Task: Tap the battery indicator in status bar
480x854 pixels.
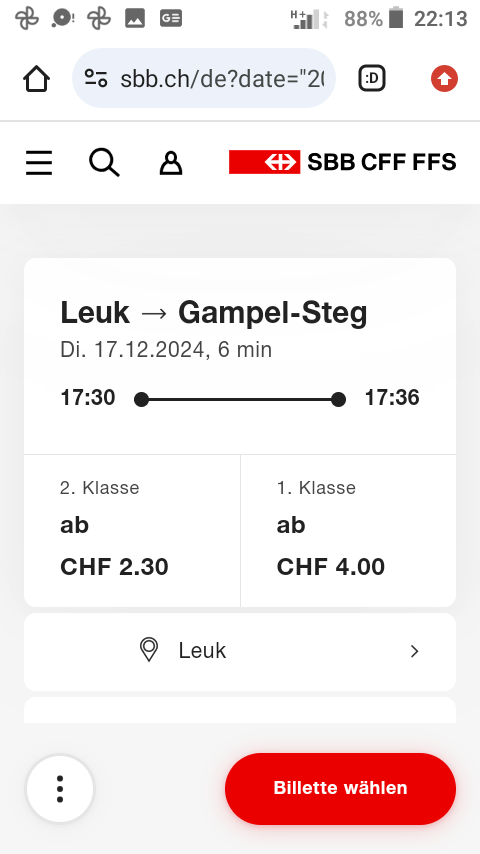Action: 396,18
